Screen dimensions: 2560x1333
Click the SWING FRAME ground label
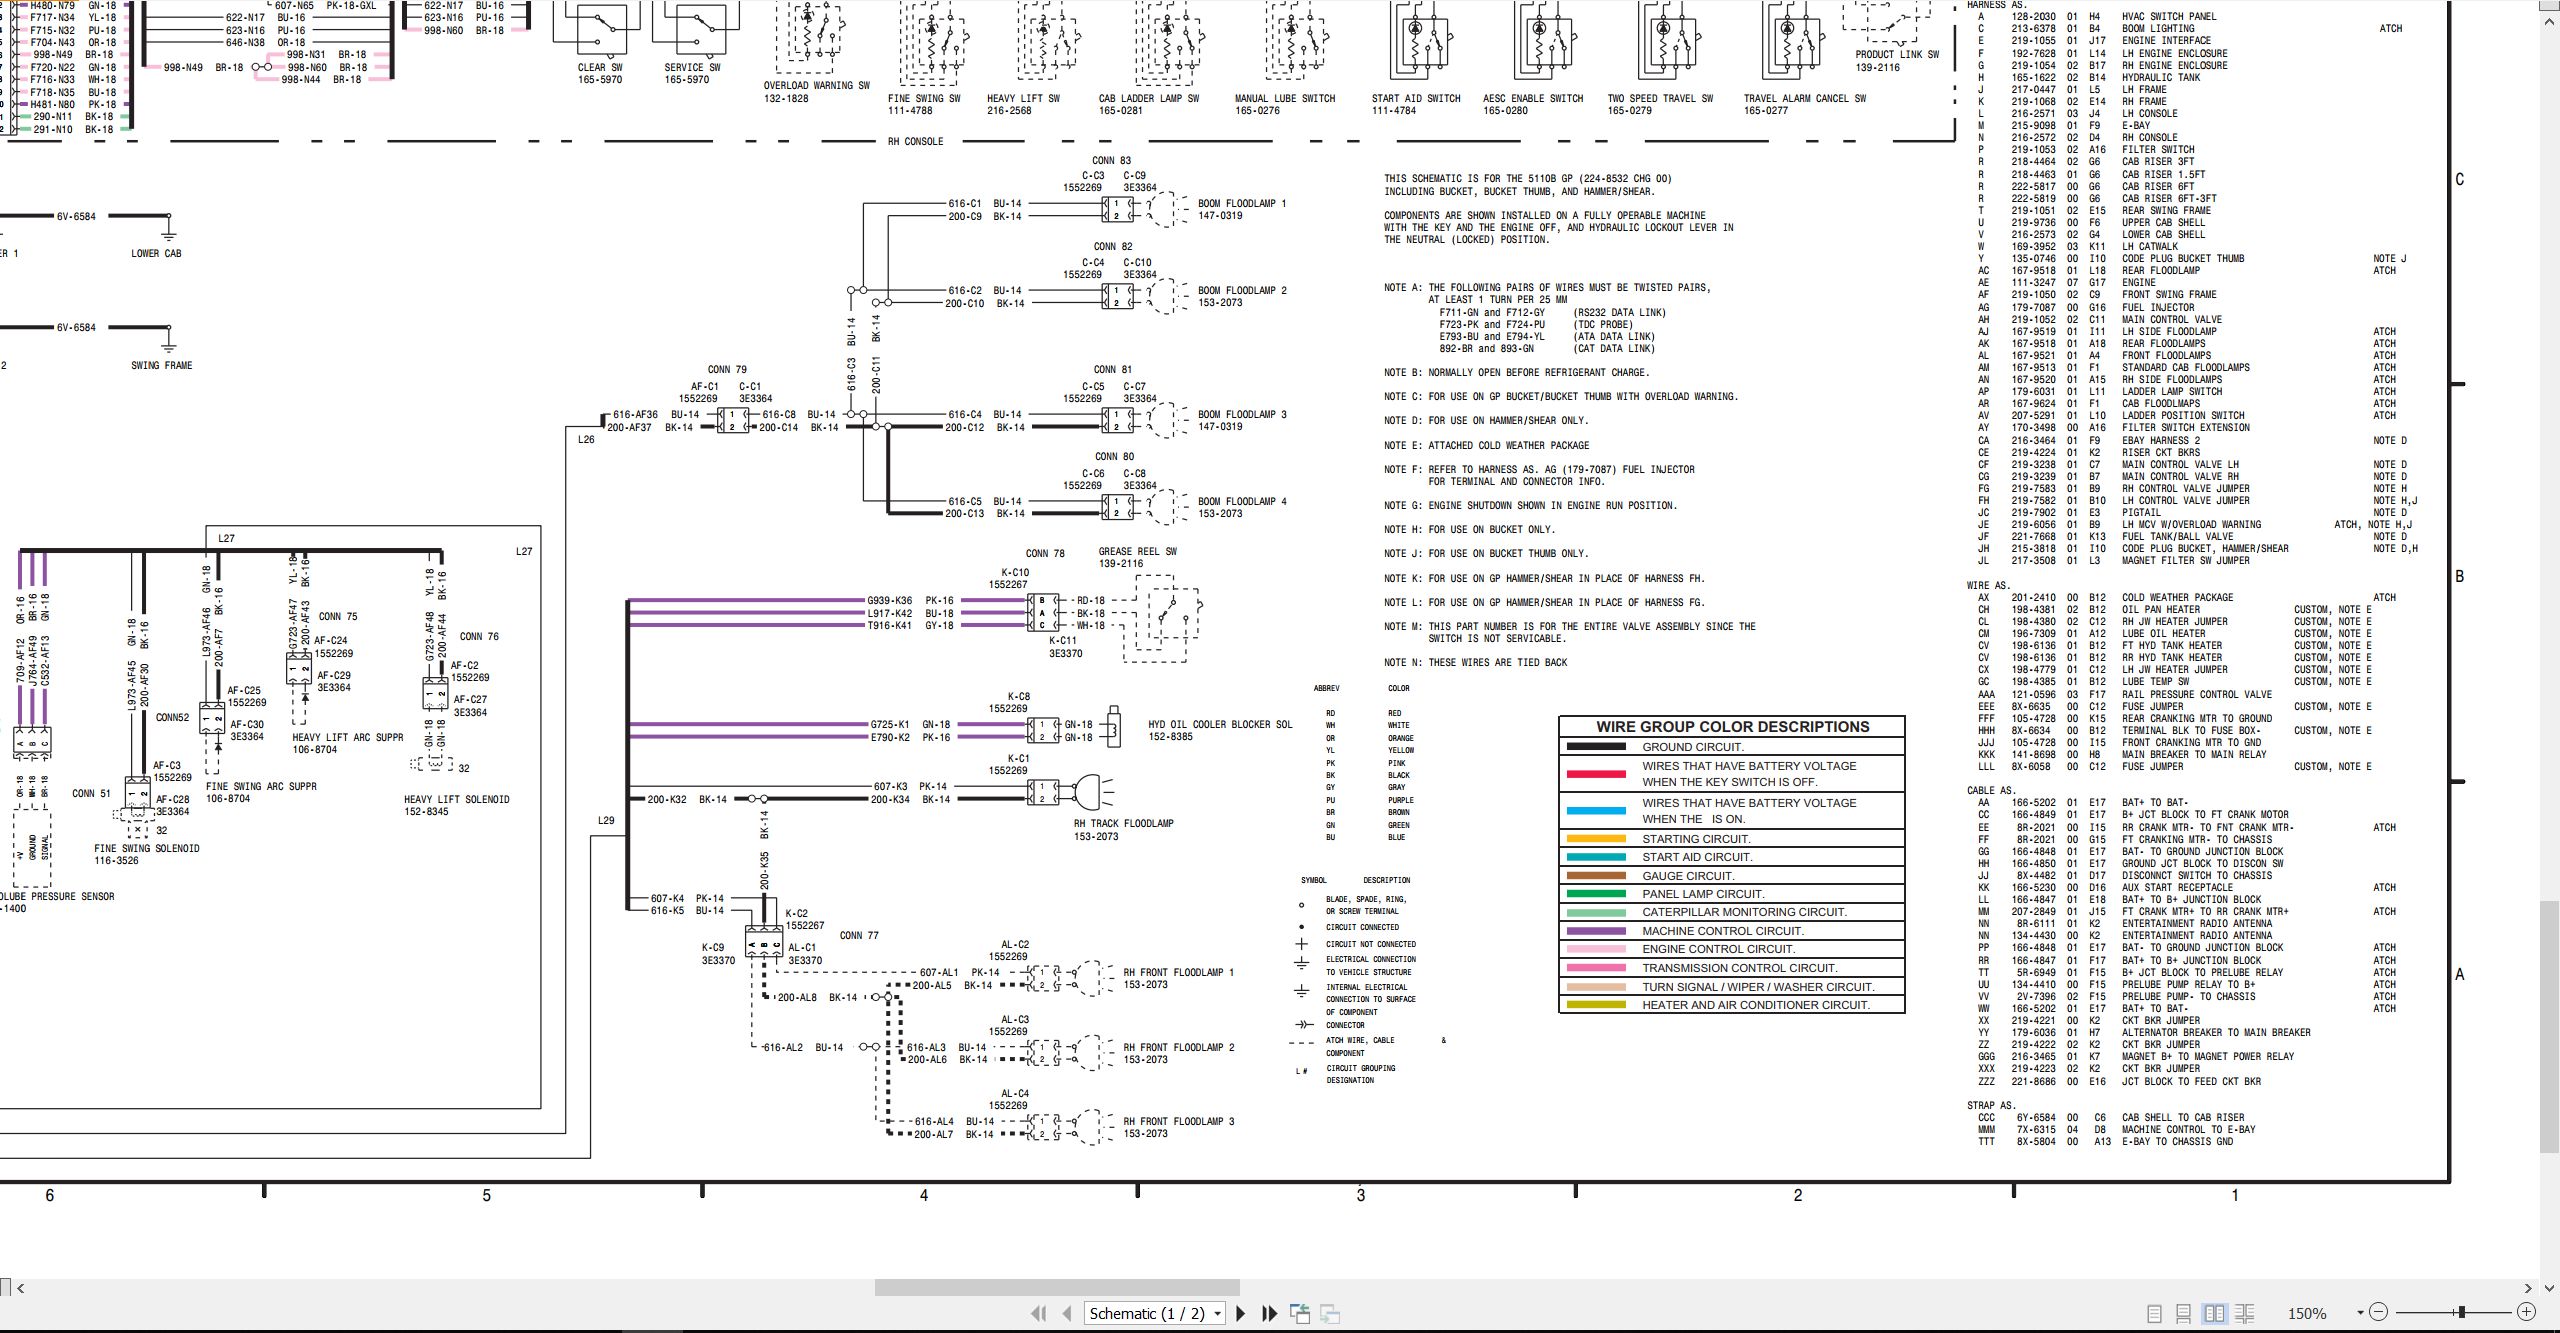tap(161, 365)
